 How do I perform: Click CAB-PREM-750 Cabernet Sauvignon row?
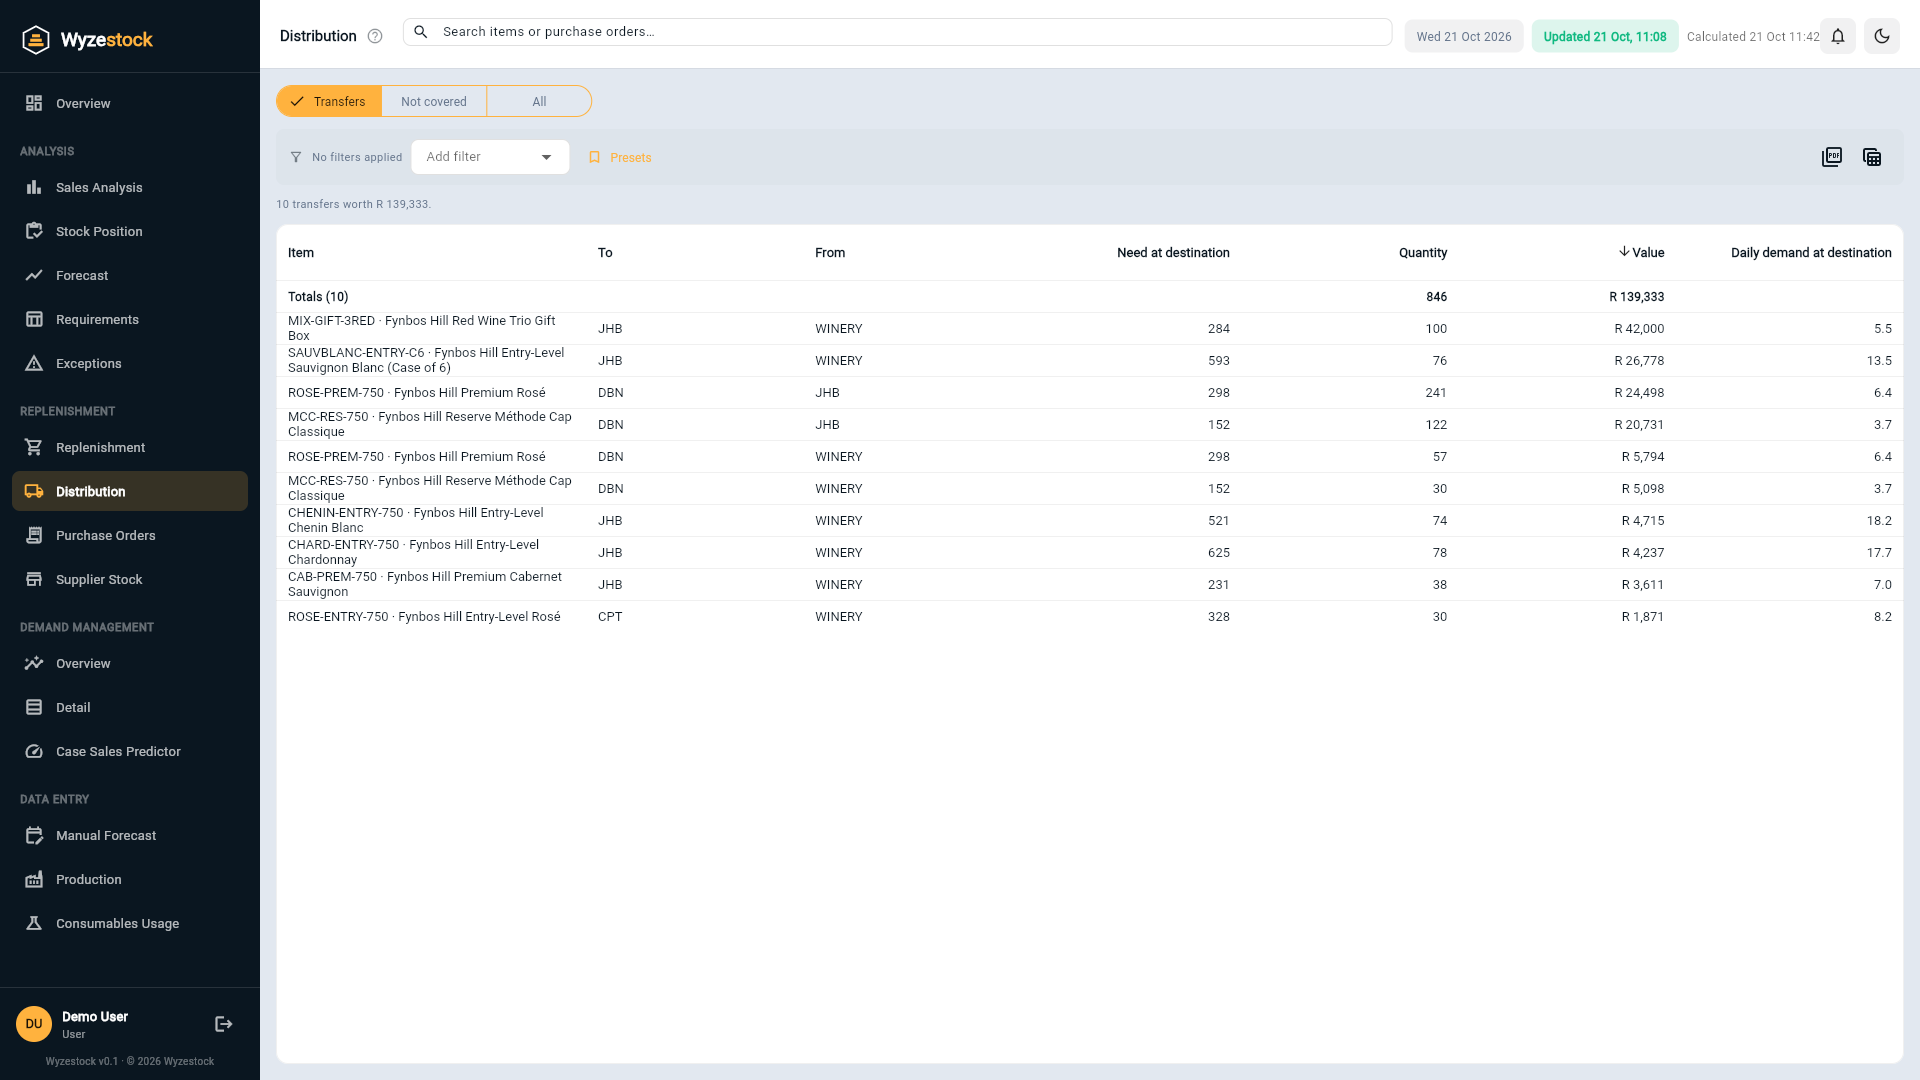point(1090,585)
